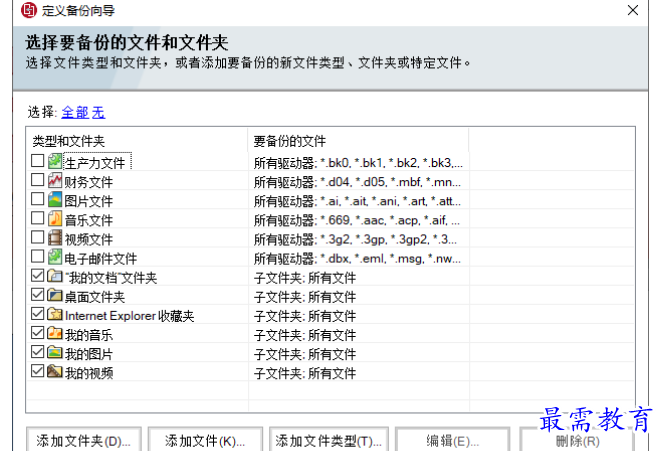Click the Internet Explorer 收藏夹 star folder icon

tap(55, 314)
